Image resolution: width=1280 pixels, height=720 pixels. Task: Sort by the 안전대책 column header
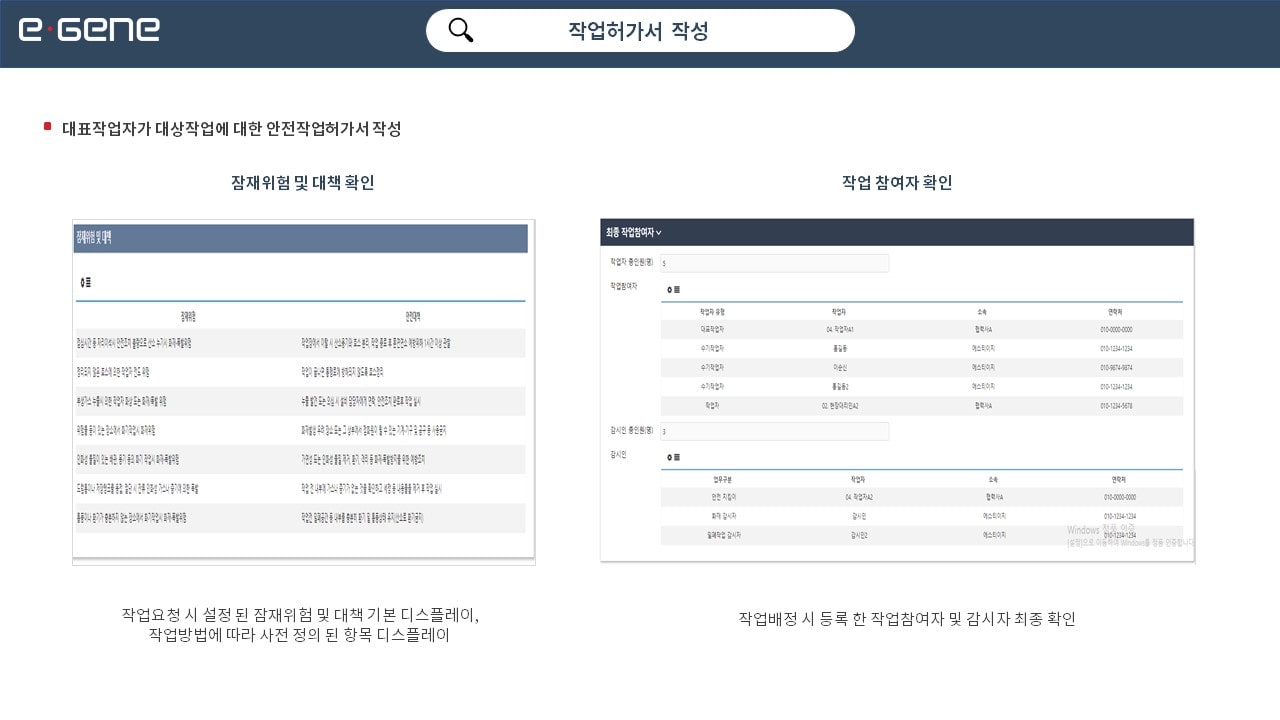(x=412, y=316)
